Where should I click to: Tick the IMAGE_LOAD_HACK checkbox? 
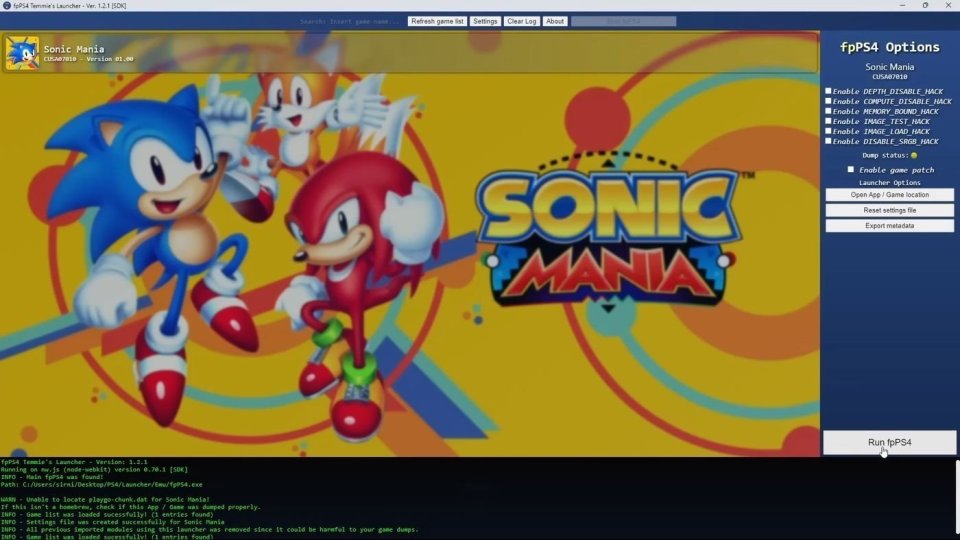(828, 131)
